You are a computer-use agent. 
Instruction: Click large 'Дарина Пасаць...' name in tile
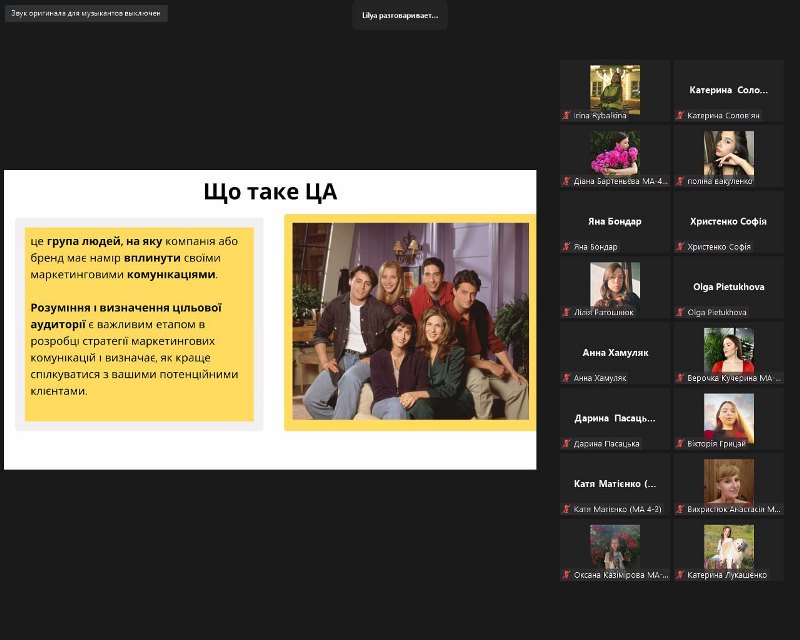tap(615, 419)
